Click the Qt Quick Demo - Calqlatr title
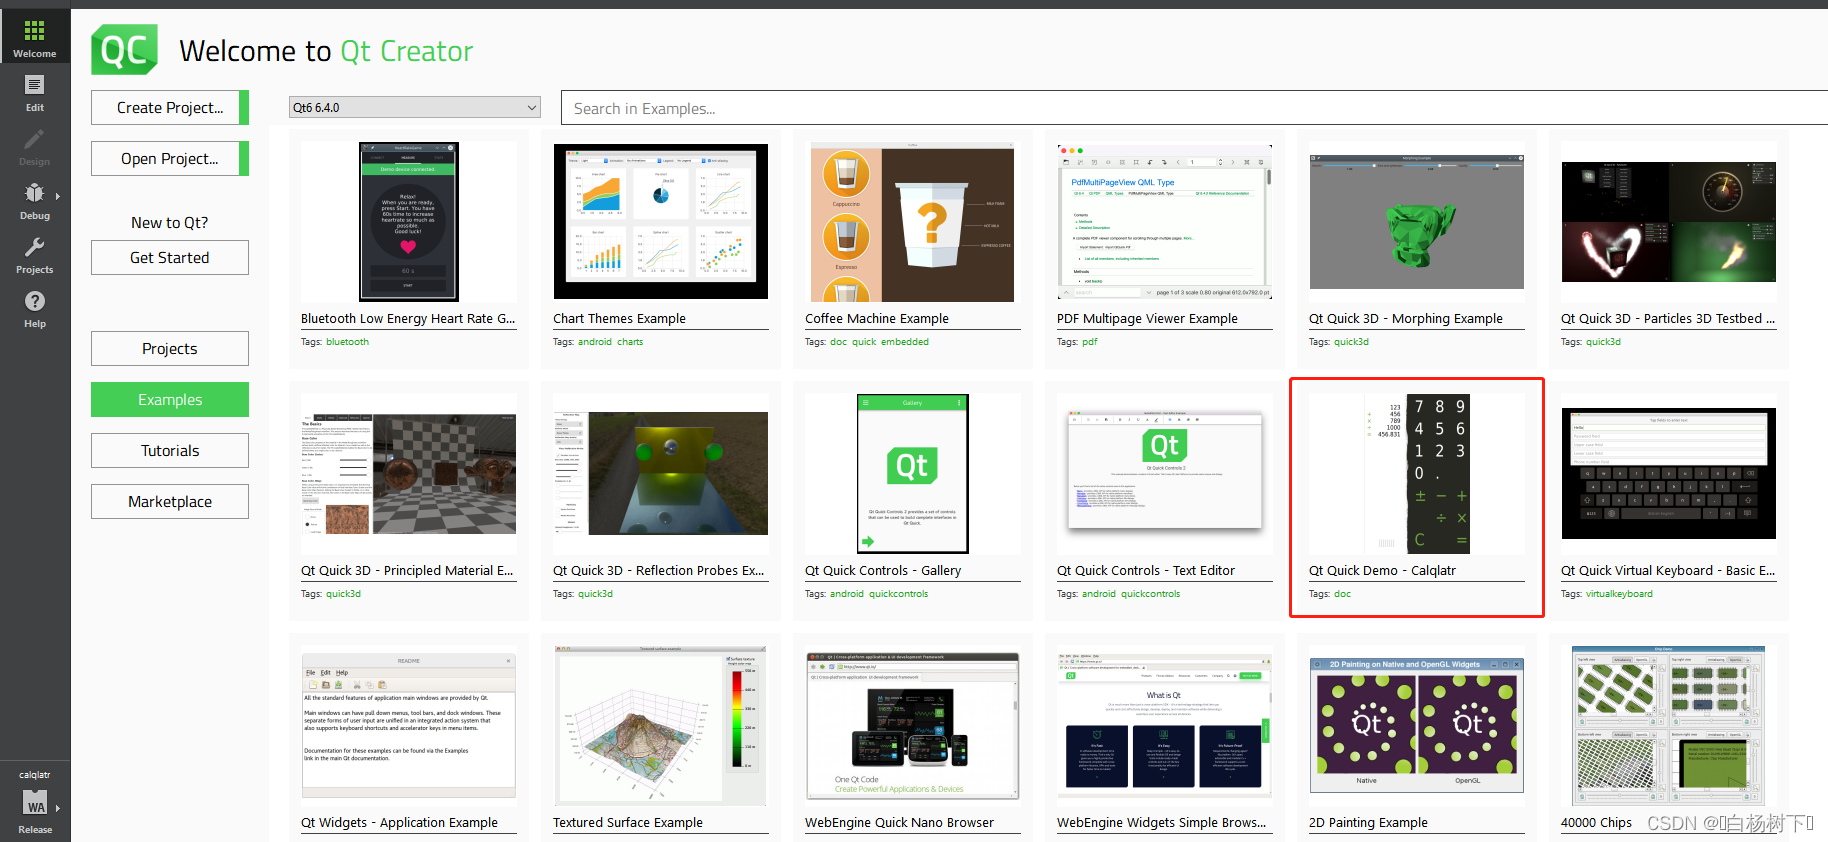The height and width of the screenshot is (842, 1828). click(x=1382, y=571)
